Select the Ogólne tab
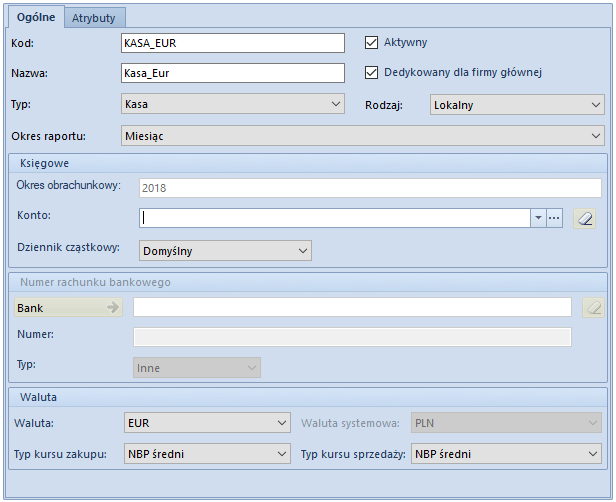The image size is (616, 502). click(x=36, y=17)
